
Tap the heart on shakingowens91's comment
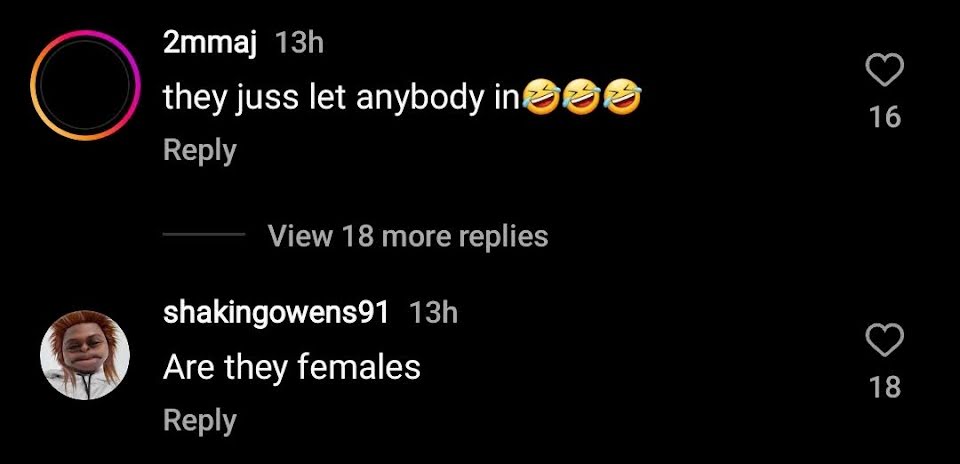pos(885,340)
